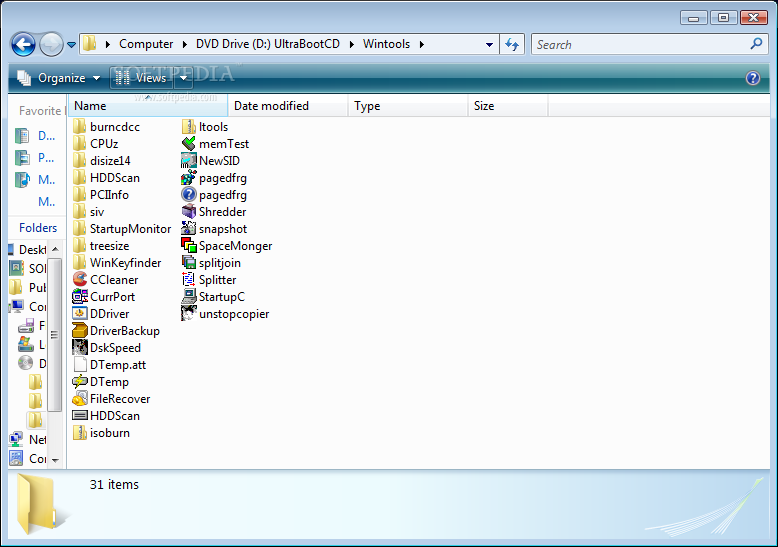Select the siv folder
Screen dimensions: 778x547
pos(88,211)
